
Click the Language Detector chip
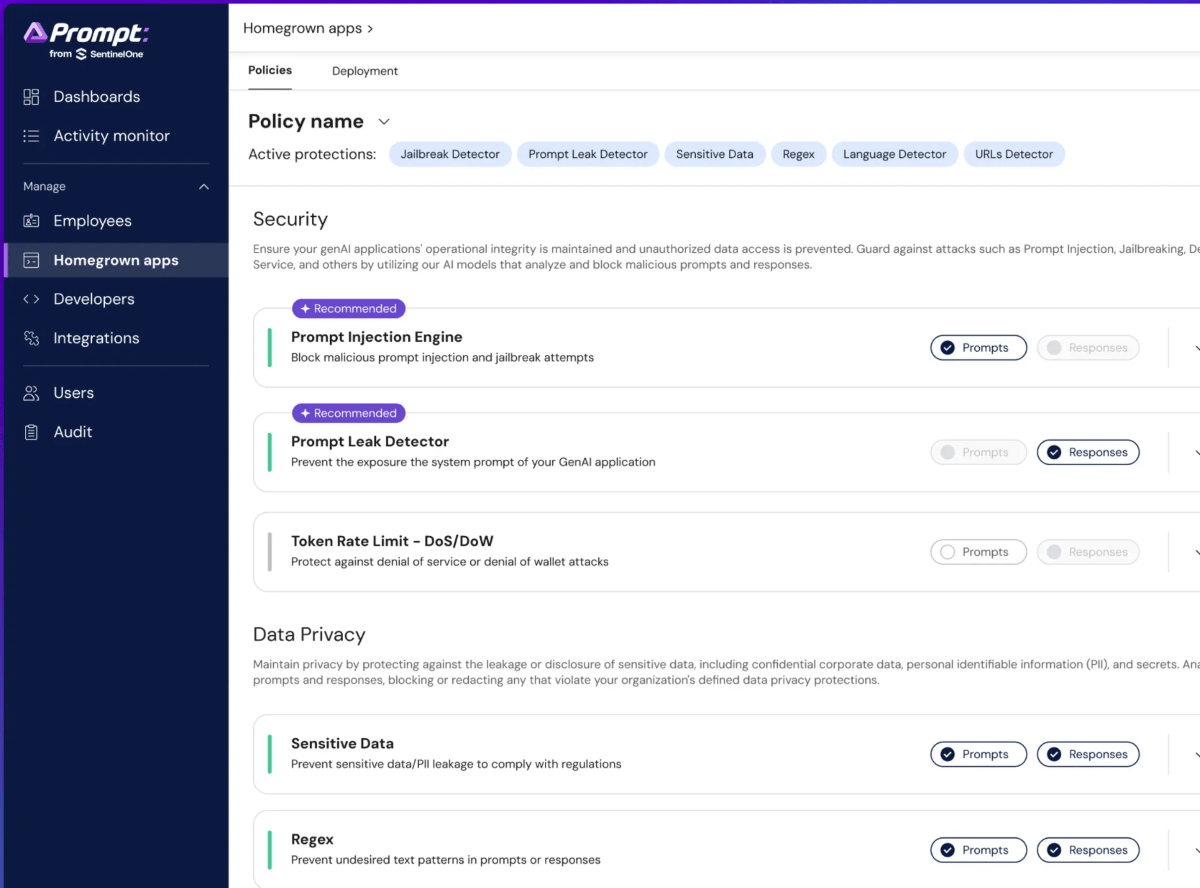tap(894, 154)
